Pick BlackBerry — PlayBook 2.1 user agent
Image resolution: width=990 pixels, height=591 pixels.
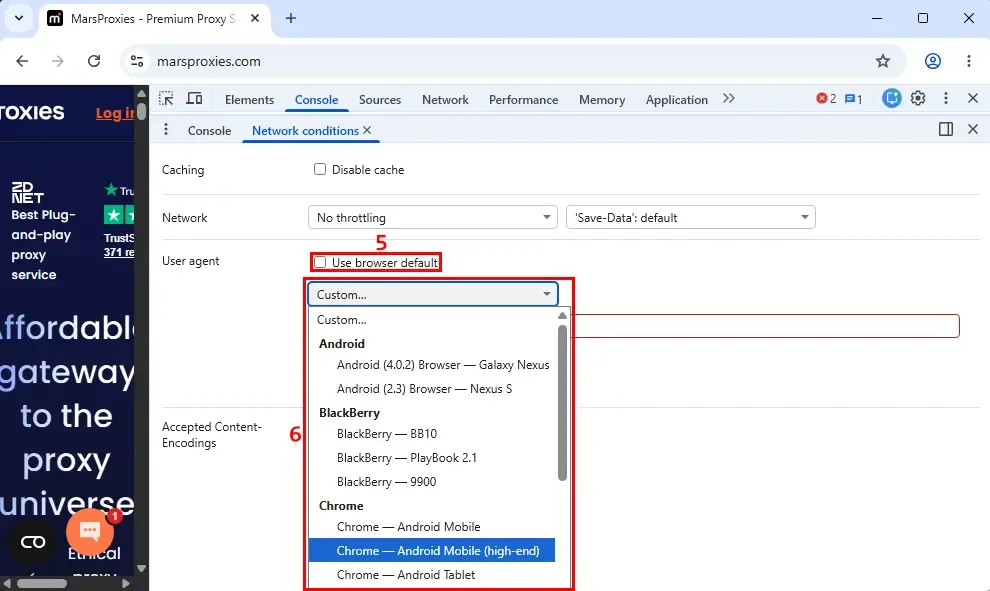pos(432,458)
